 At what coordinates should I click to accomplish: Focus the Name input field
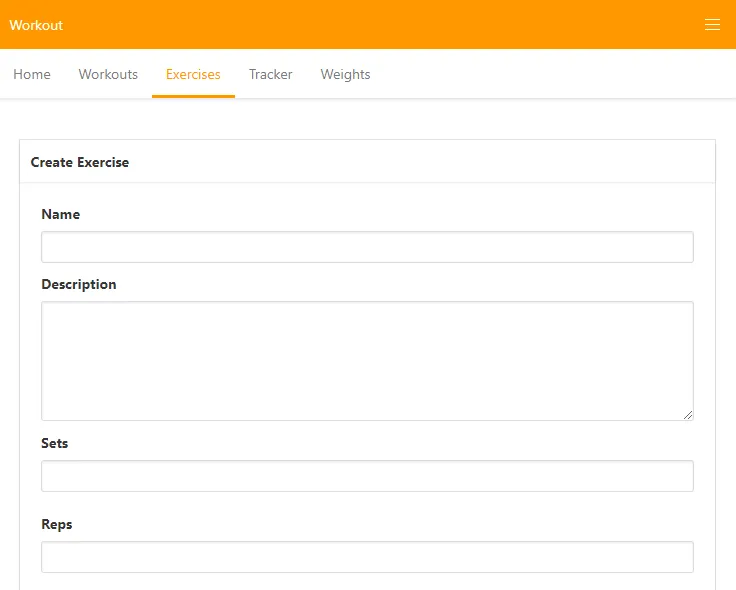pos(367,247)
